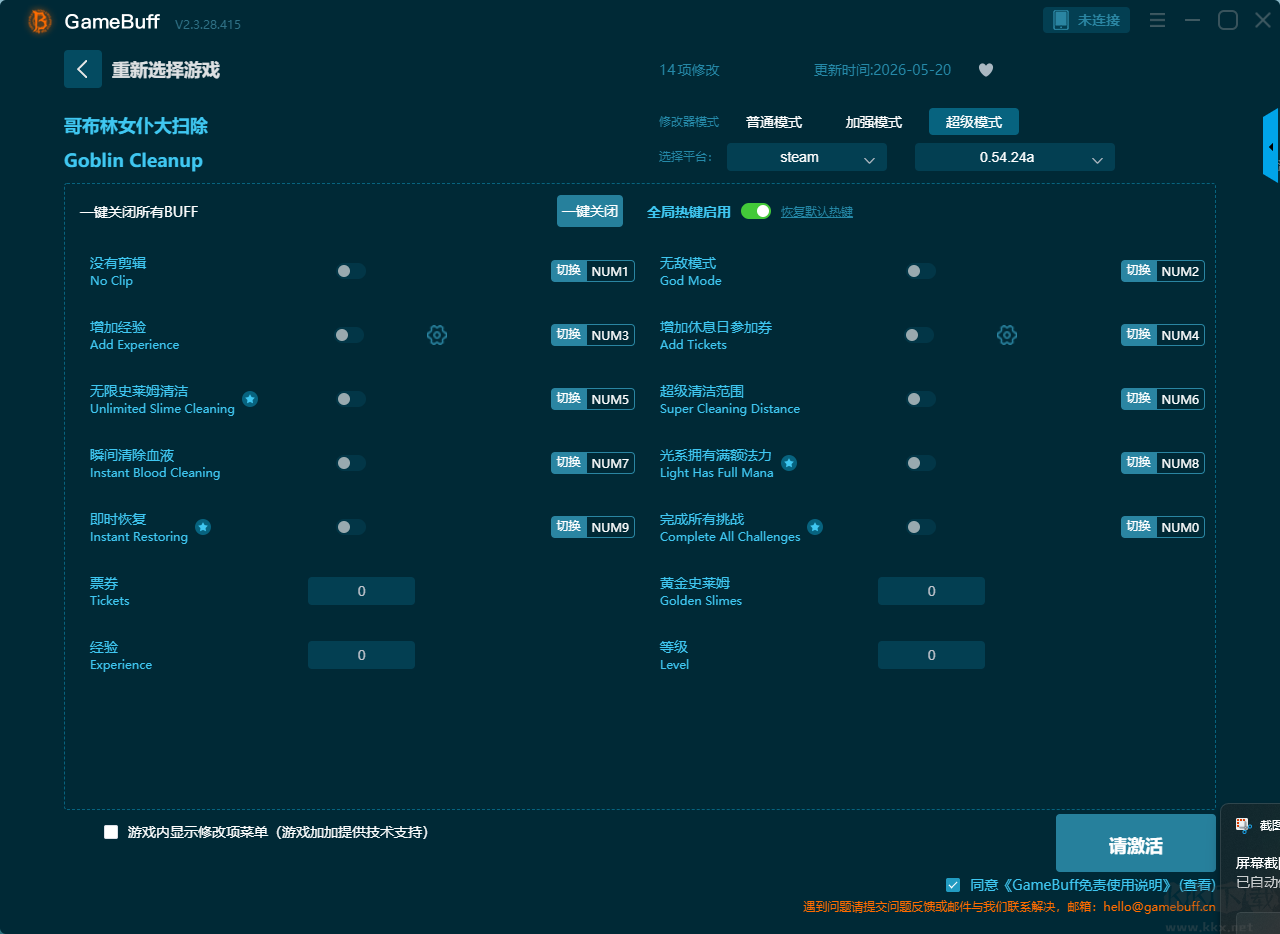Click NUM9 hotkey for Instant Restoring
This screenshot has width=1280, height=934.
593,527
